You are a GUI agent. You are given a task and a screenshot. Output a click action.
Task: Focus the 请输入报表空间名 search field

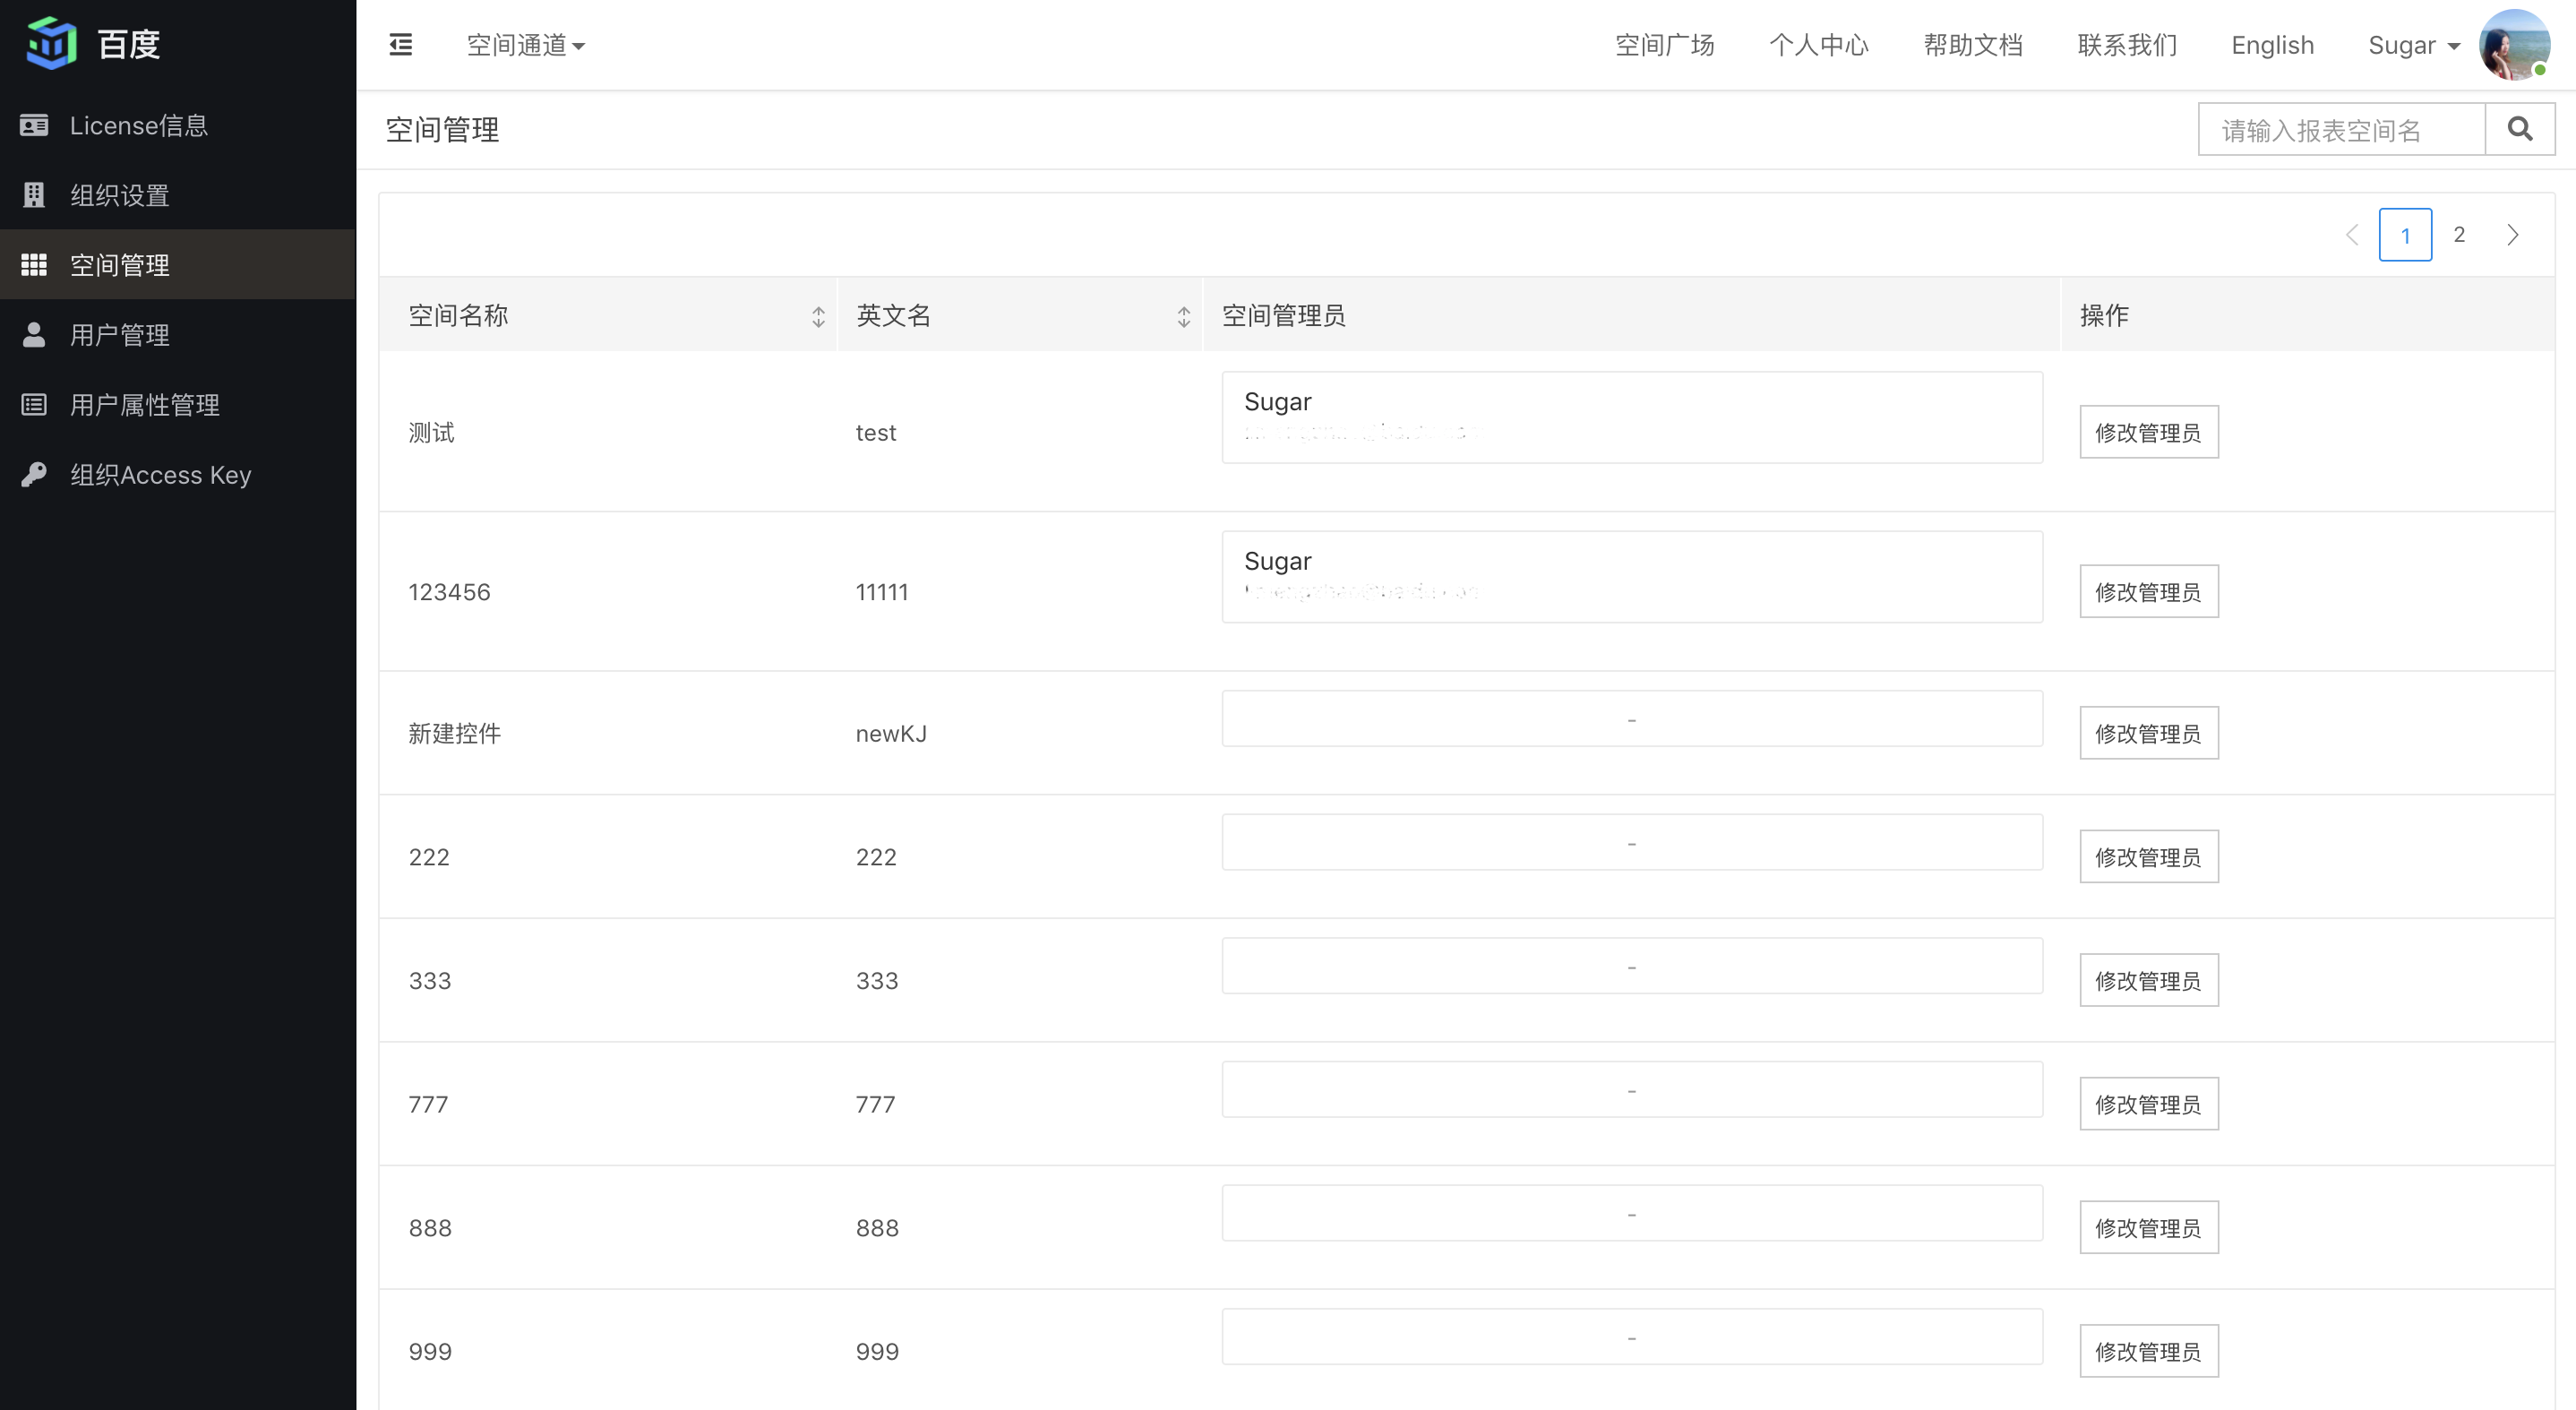click(x=2340, y=130)
